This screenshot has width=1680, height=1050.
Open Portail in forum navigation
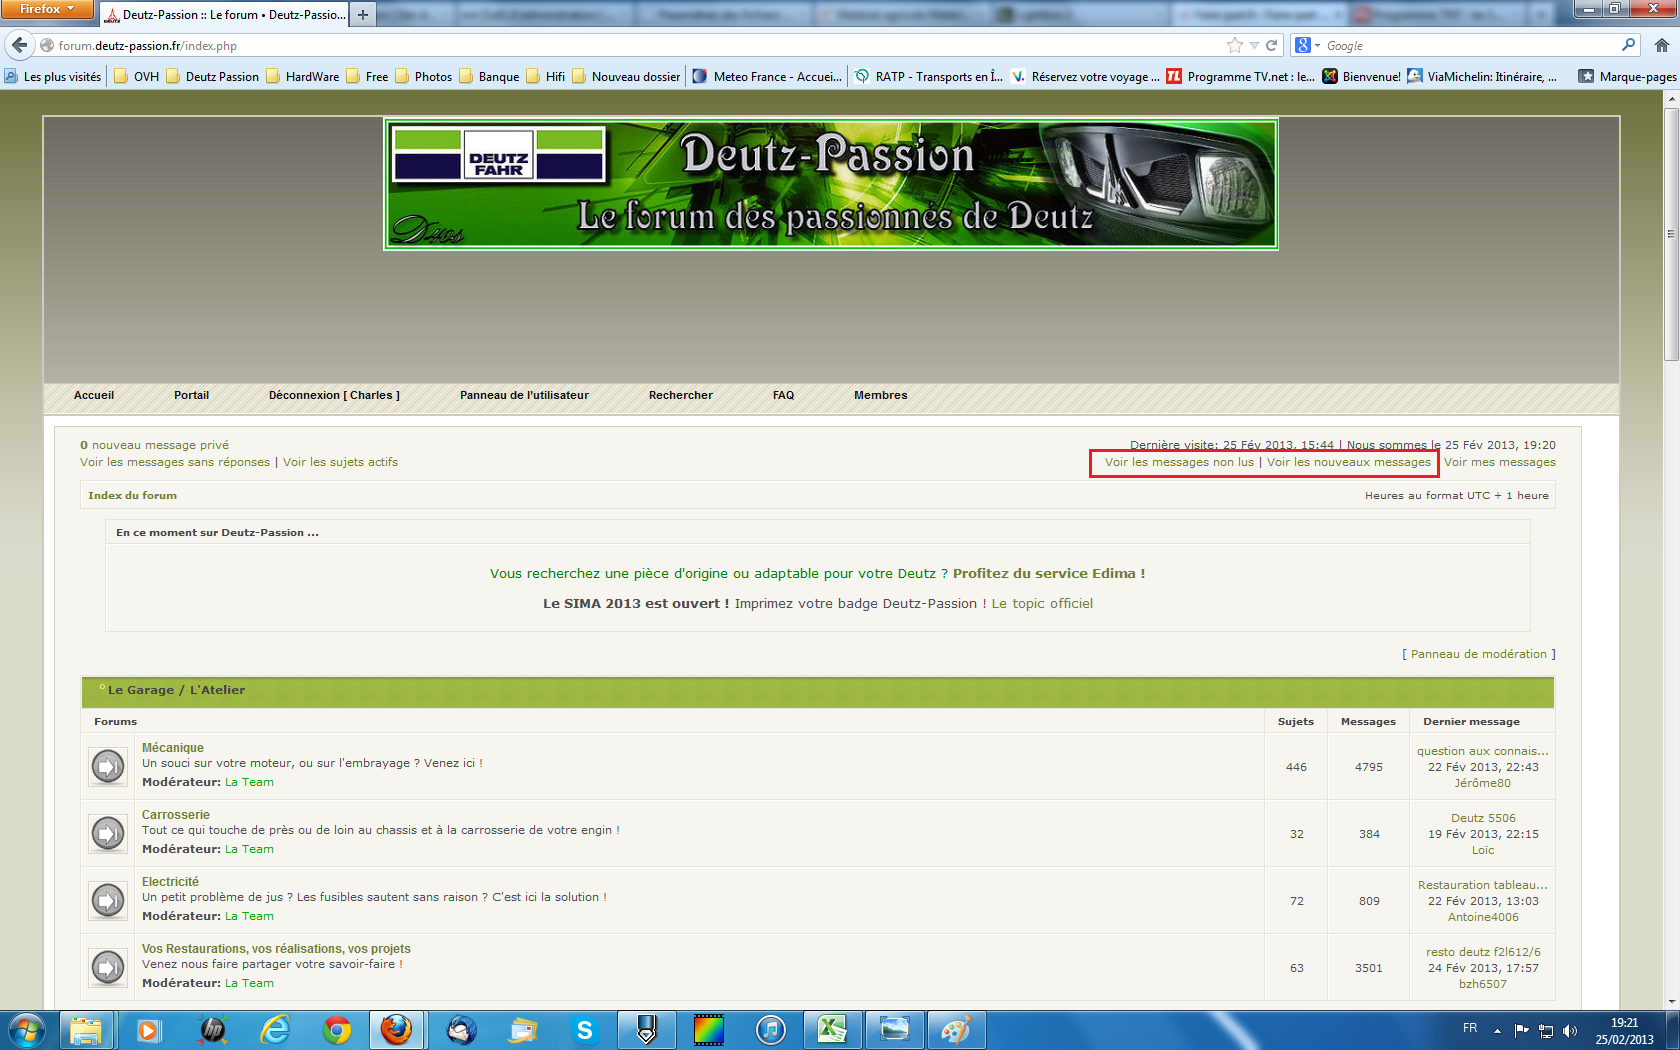pyautogui.click(x=191, y=395)
